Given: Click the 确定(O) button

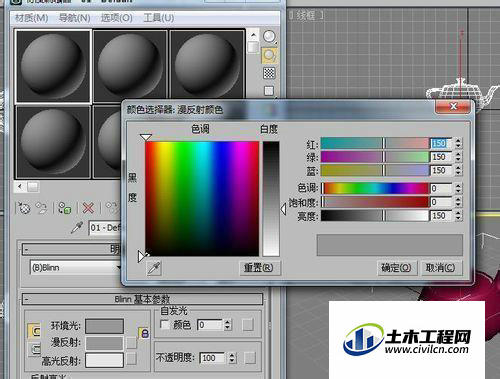Looking at the screenshot, I should [x=396, y=268].
